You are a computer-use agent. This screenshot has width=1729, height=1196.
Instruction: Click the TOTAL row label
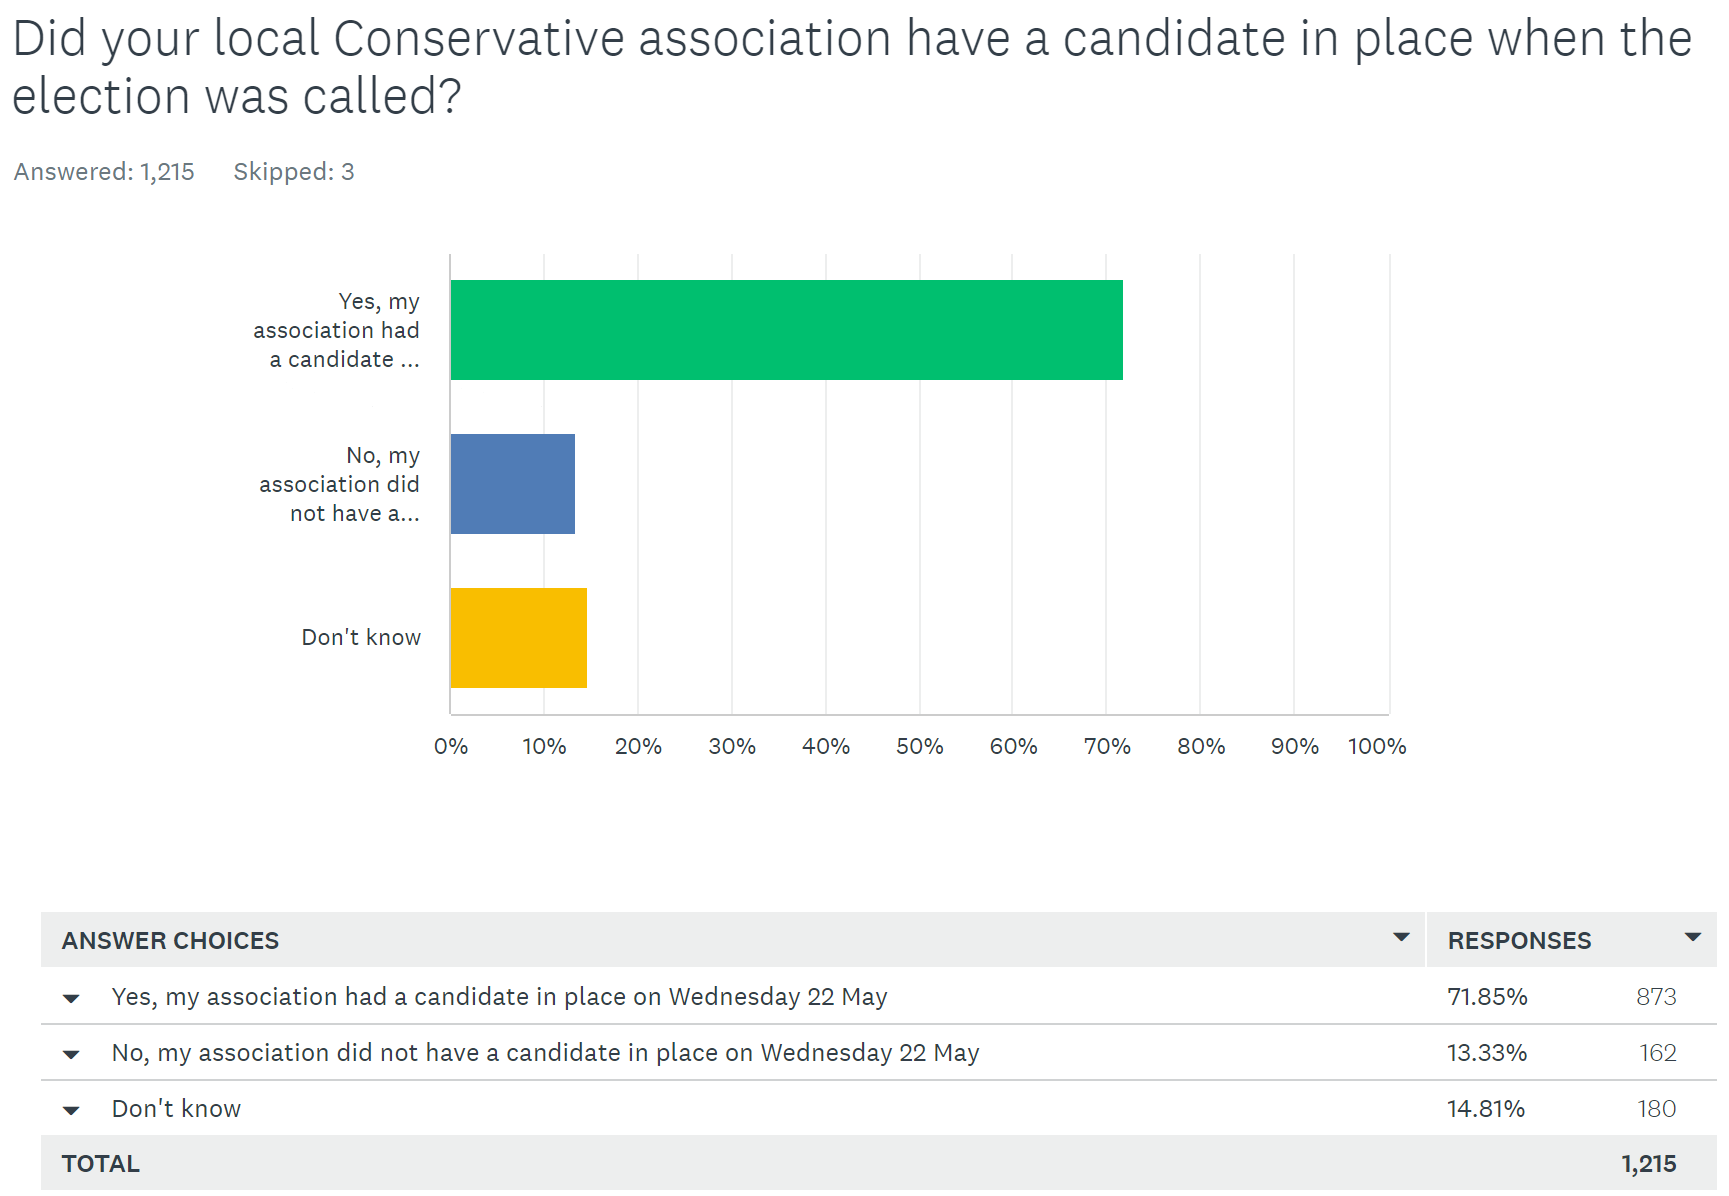point(101,1164)
